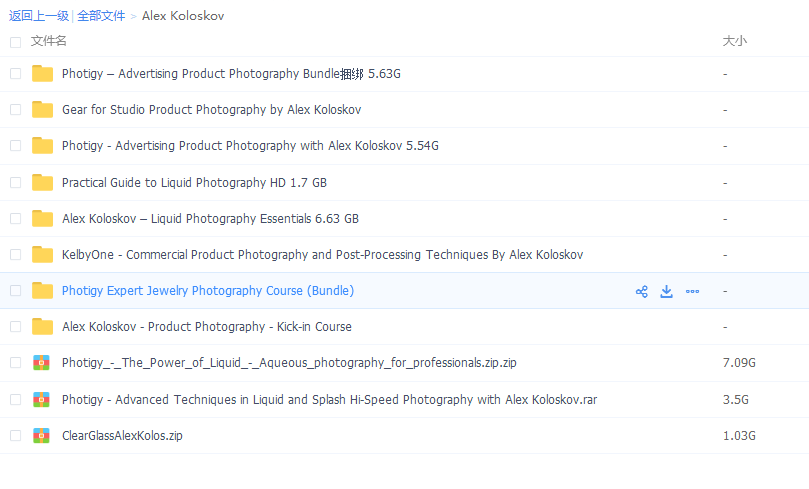Click the folder icon of KelbyOne Commercial Product Photography
This screenshot has width=809, height=489.
tap(42, 255)
